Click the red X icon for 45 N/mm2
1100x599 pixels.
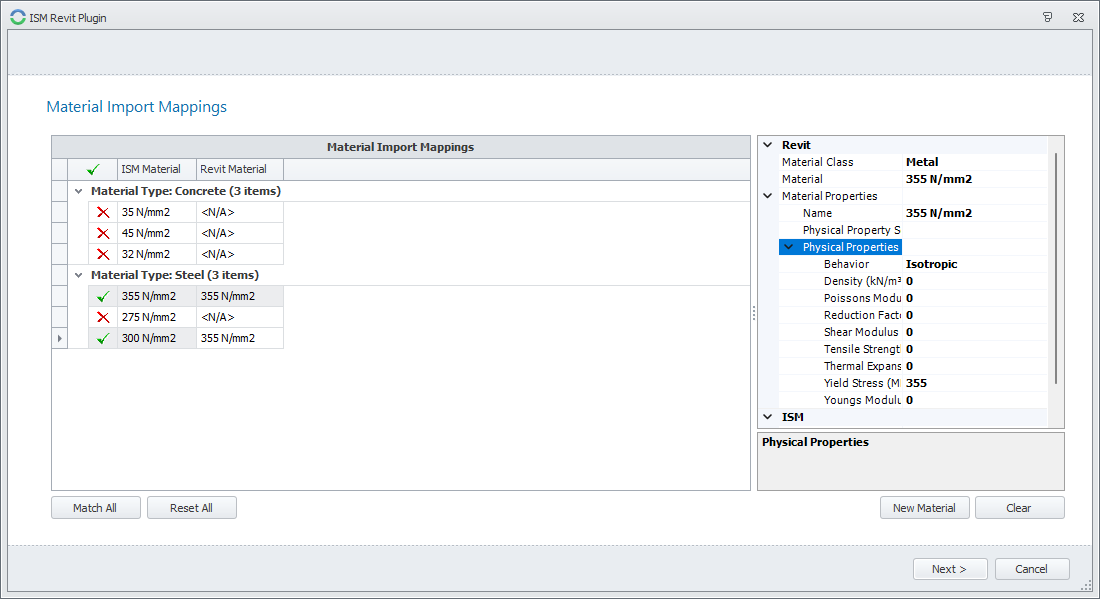pyautogui.click(x=102, y=233)
